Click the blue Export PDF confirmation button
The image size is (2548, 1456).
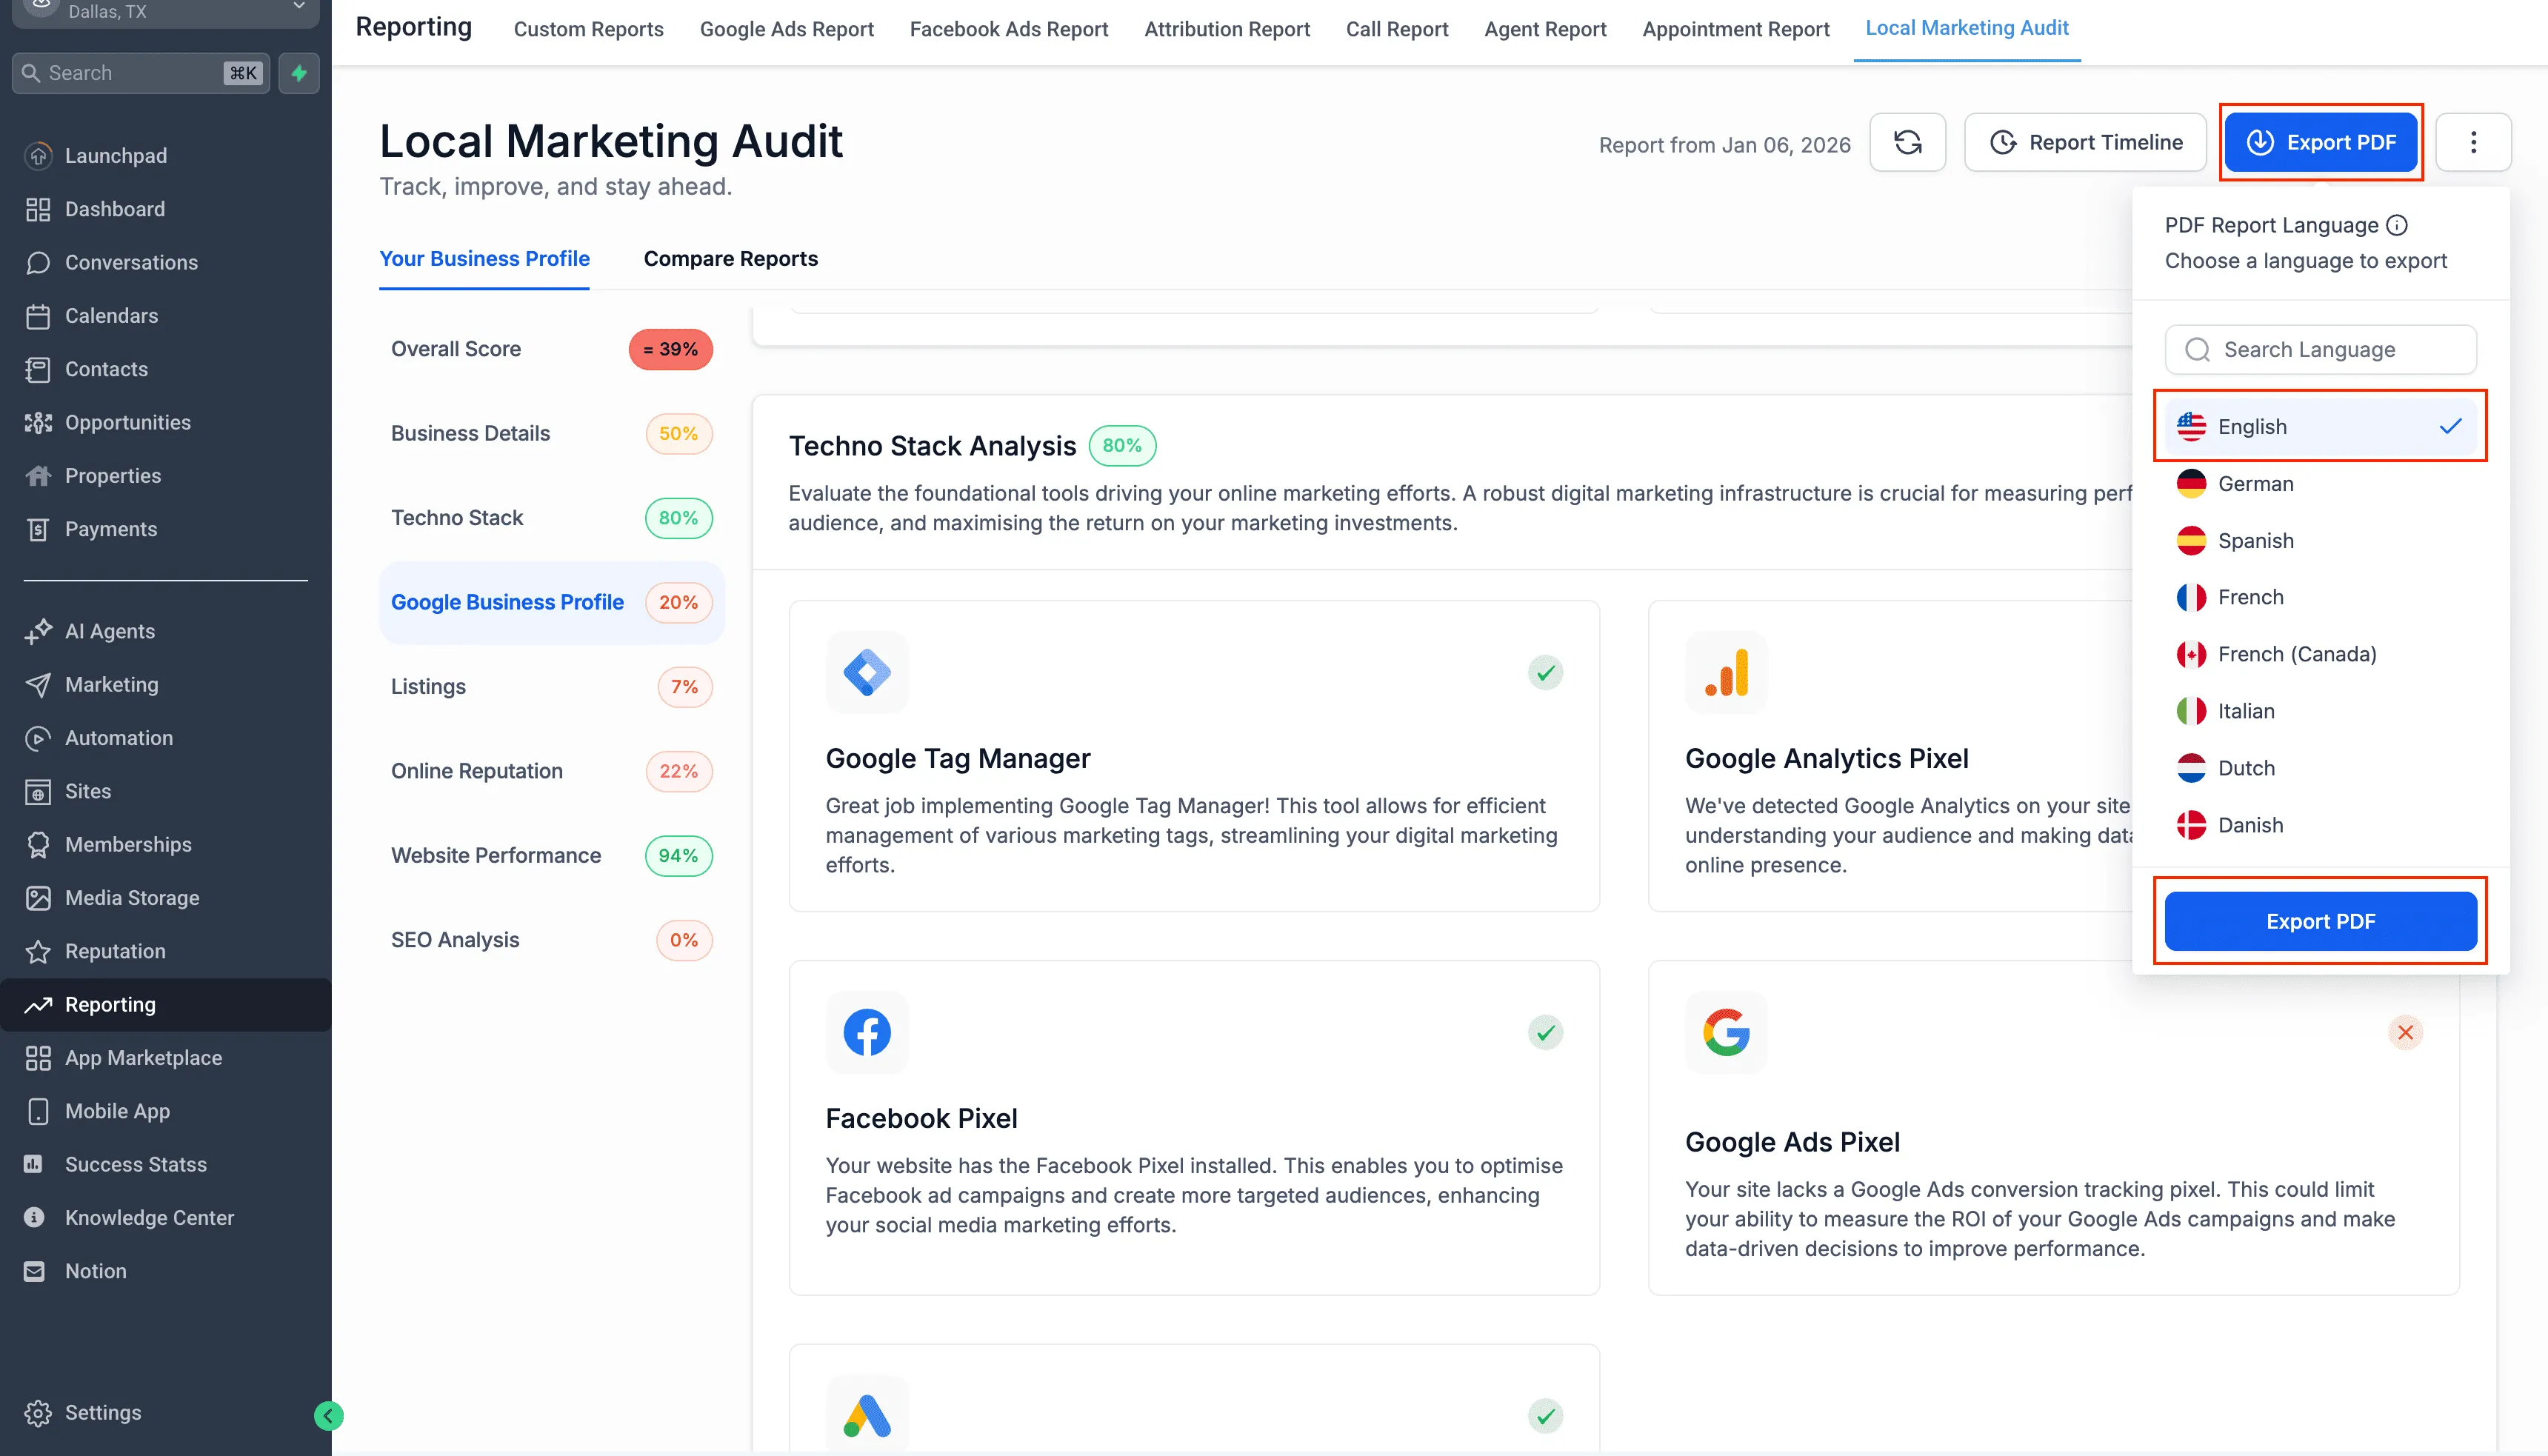tap(2321, 921)
